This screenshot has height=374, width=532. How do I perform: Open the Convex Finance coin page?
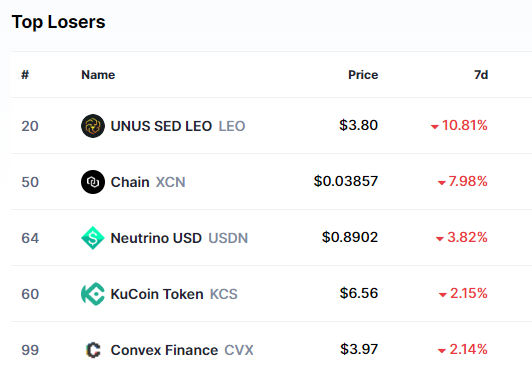[x=164, y=350]
